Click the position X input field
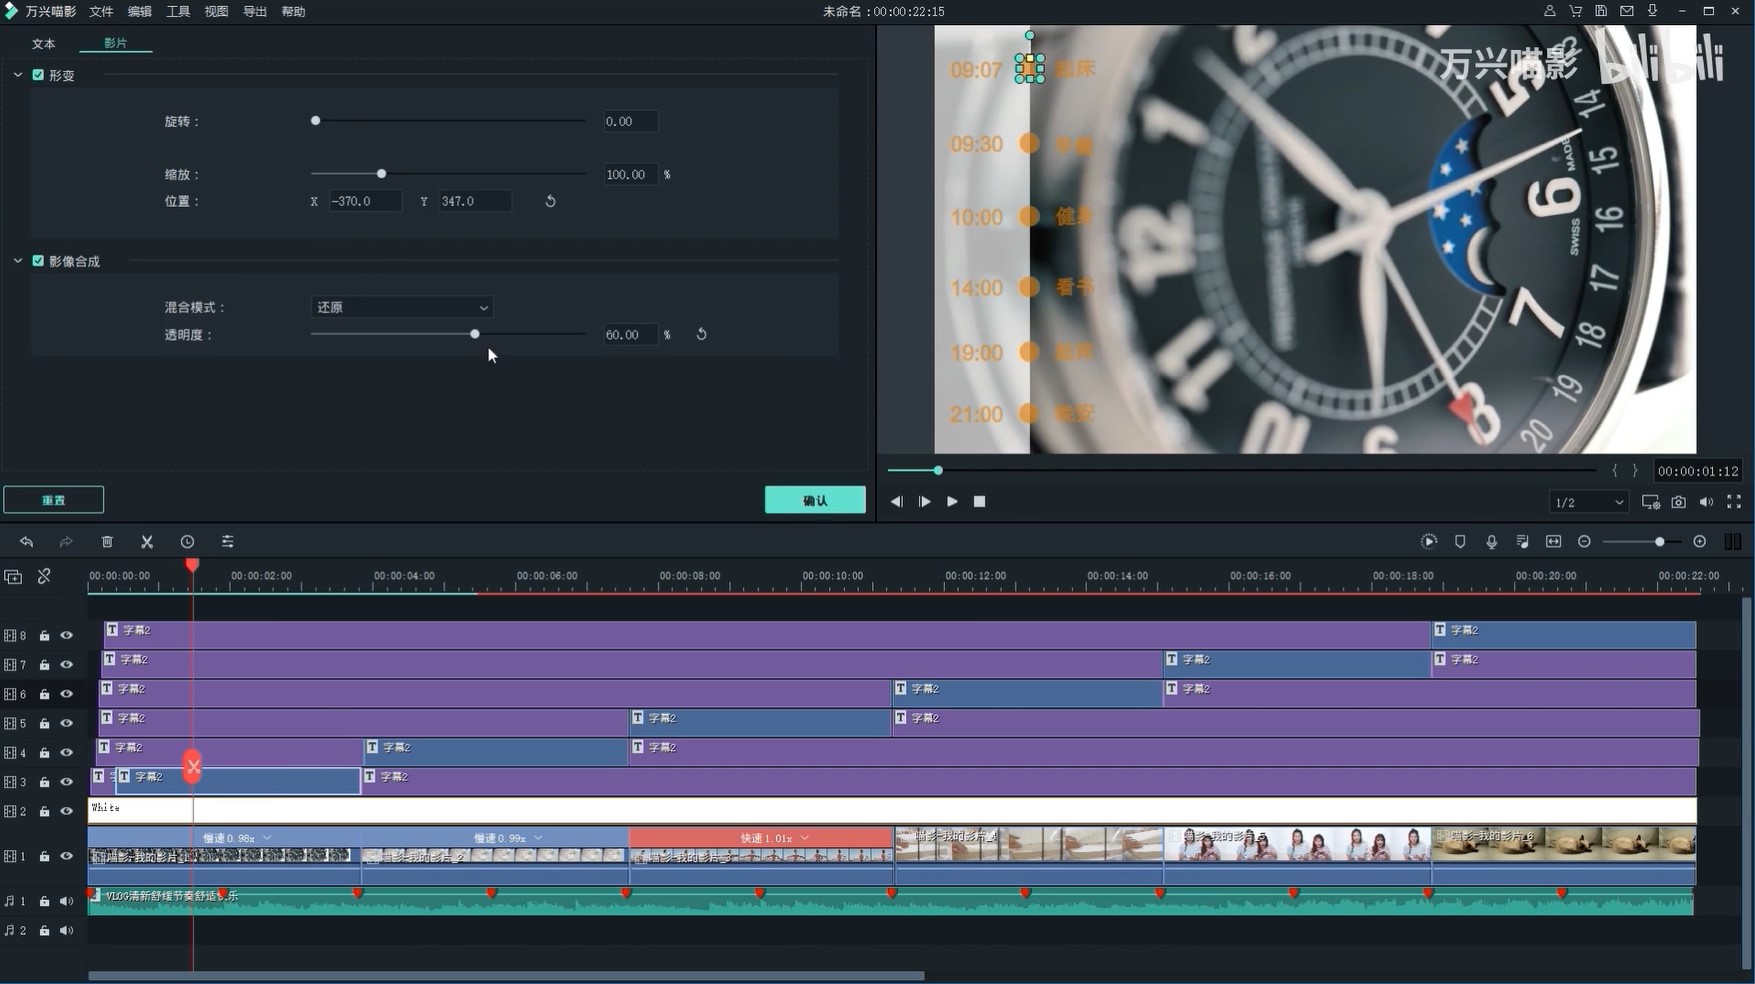 365,201
